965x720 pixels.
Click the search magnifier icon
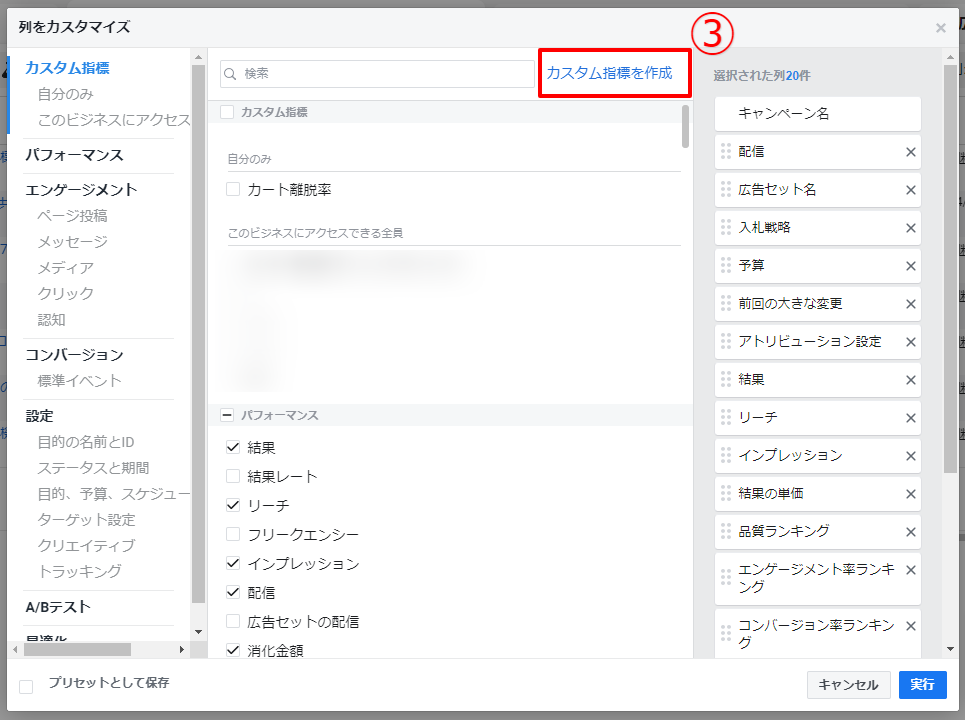(231, 74)
